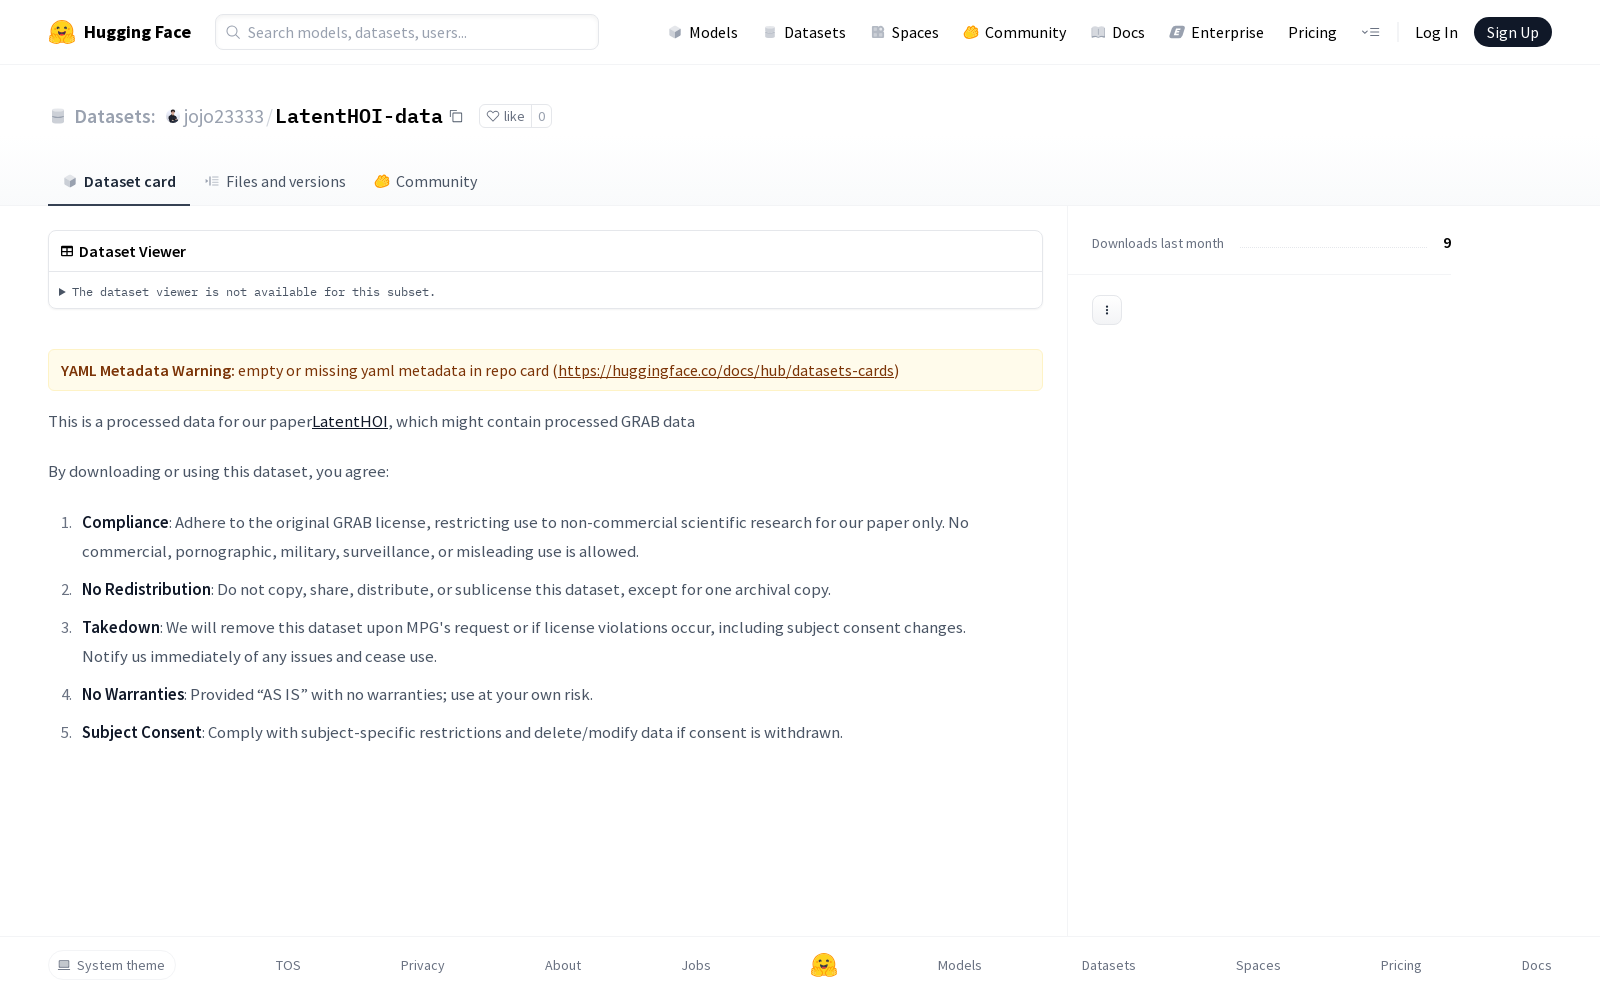
Task: Click the Enterprise icon in navbar
Action: coord(1177,32)
